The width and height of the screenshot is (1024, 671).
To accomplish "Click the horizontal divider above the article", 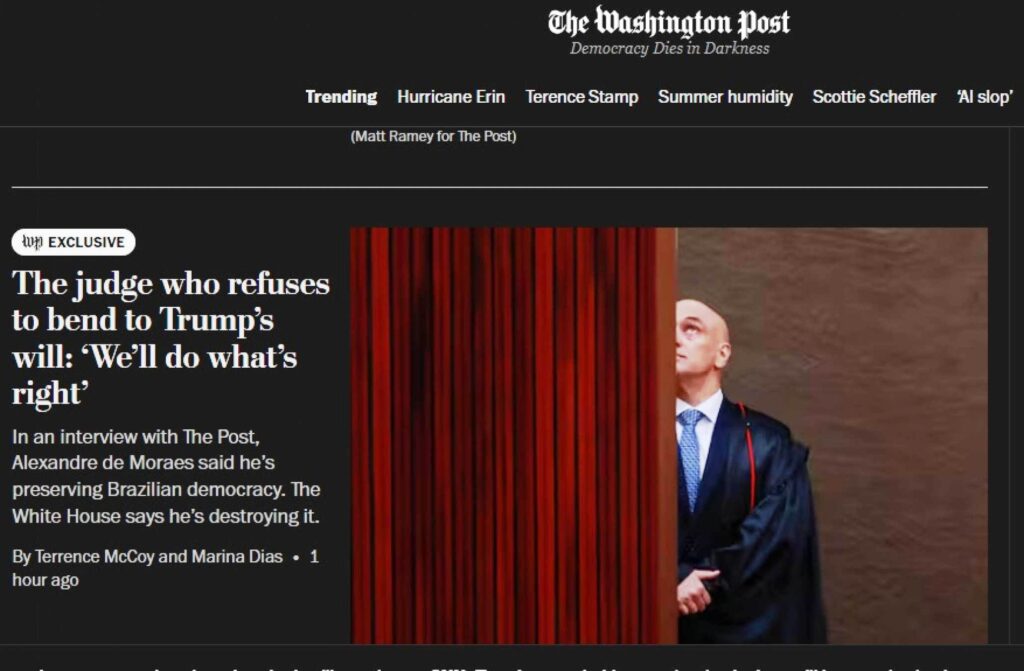I will click(x=500, y=187).
